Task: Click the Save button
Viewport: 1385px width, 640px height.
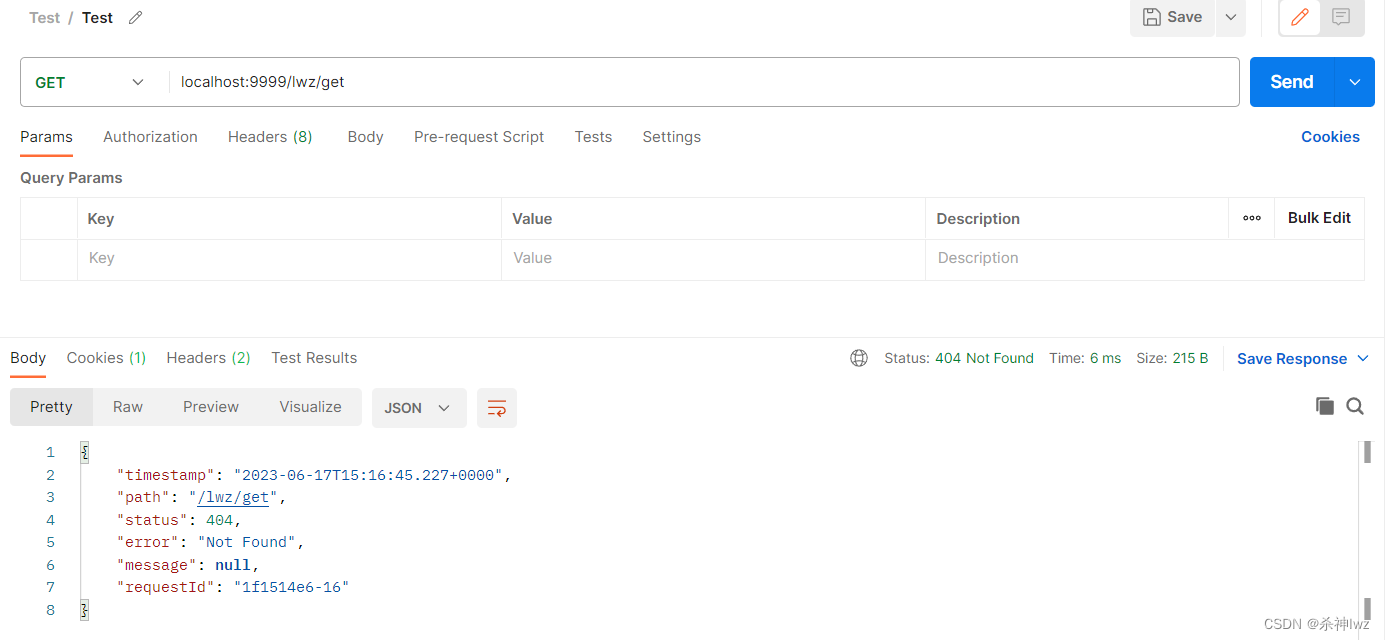Action: [1173, 17]
